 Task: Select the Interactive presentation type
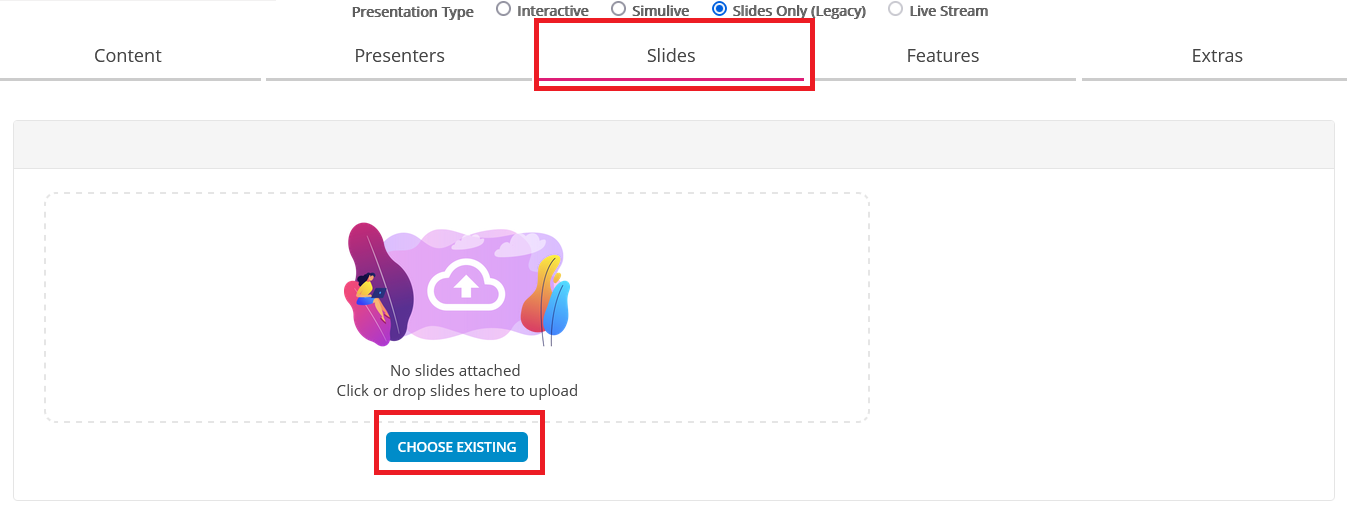point(503,10)
